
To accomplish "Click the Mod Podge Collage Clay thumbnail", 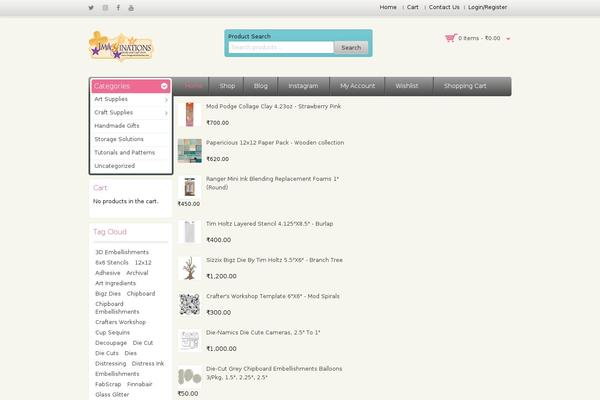I will click(x=189, y=114).
